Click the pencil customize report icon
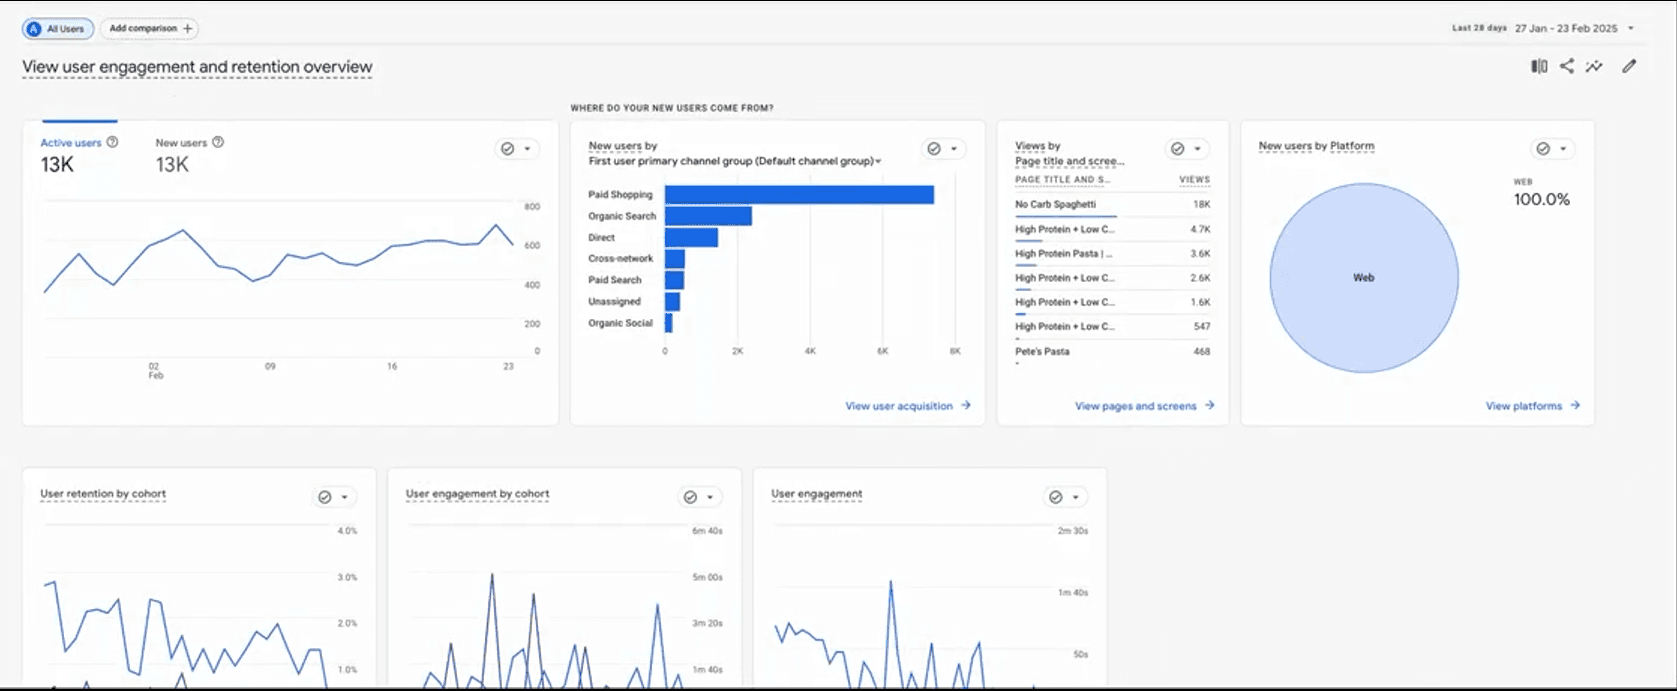Viewport: 1677px width, 691px height. pos(1629,66)
